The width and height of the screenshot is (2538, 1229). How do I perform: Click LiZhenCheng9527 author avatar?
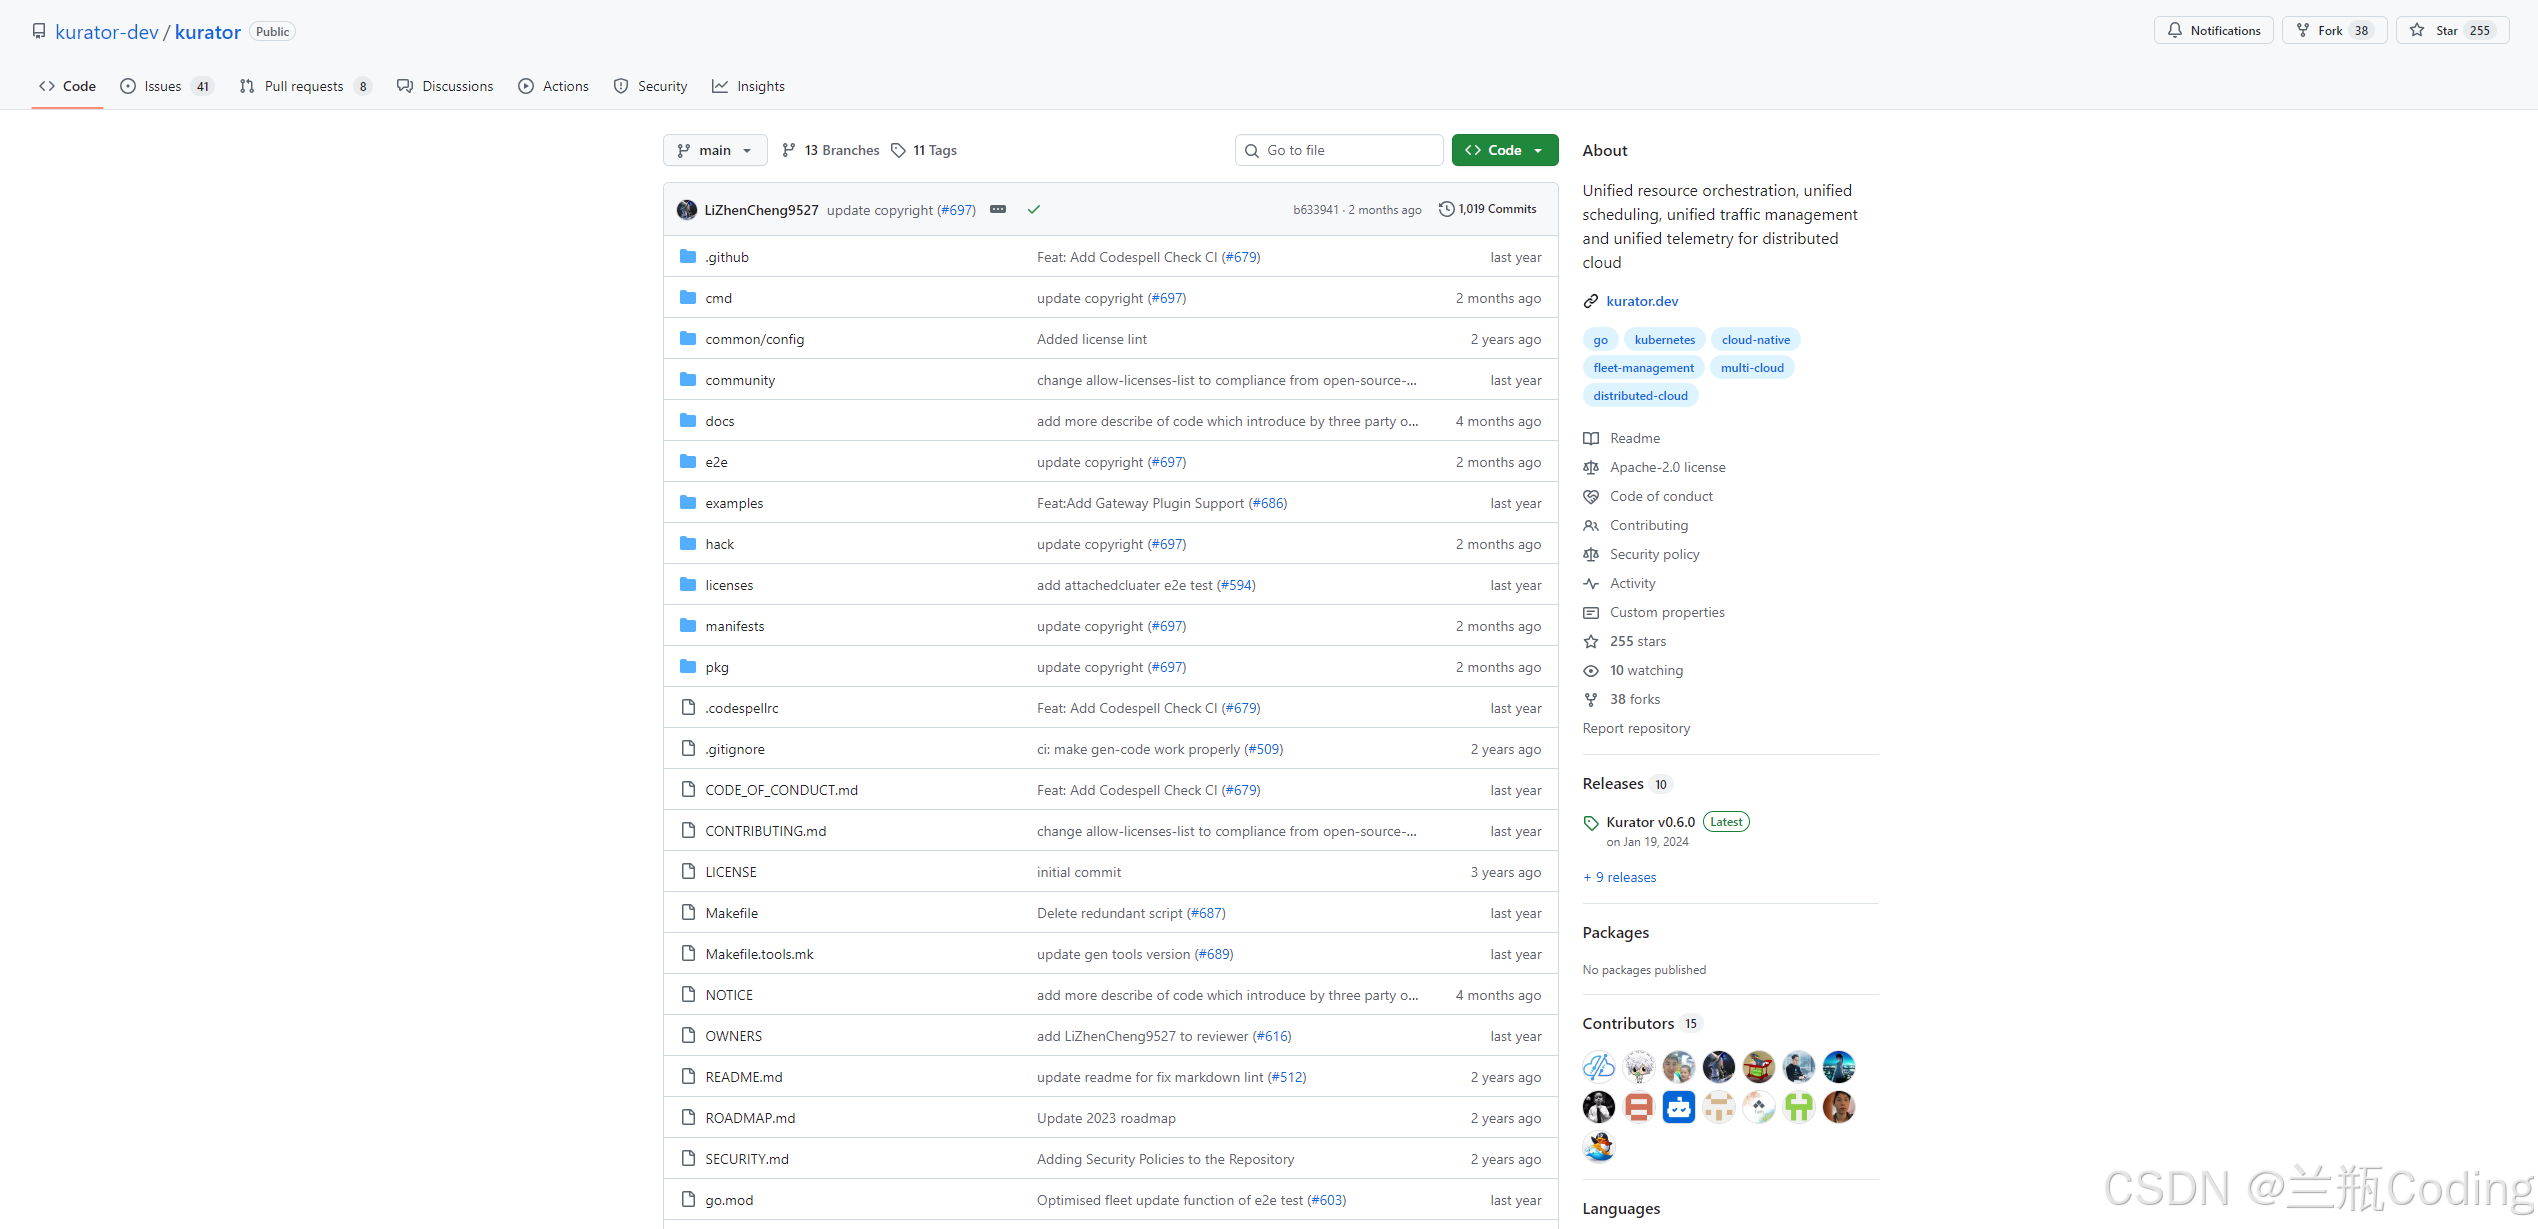(687, 210)
